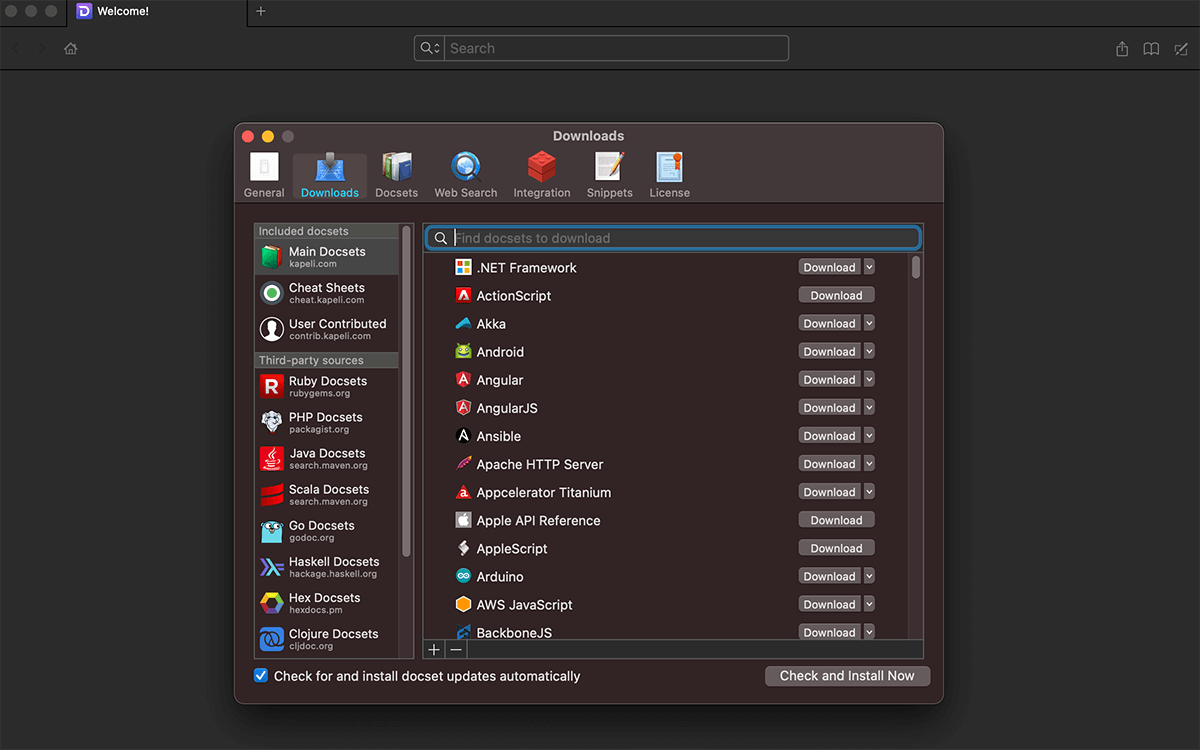
Task: Click the AWS JavaScript docset icon
Action: 463,604
